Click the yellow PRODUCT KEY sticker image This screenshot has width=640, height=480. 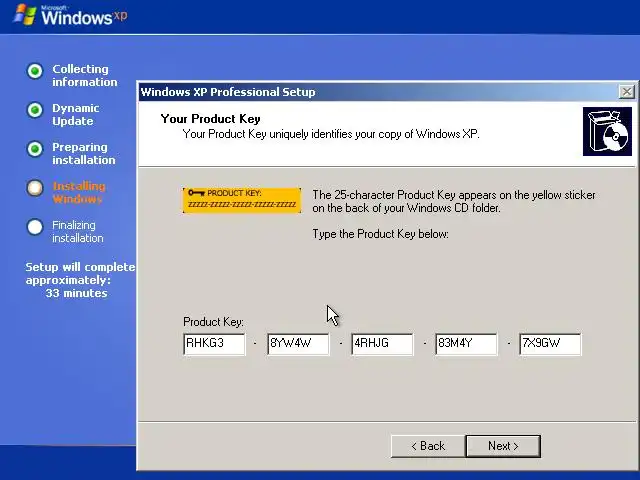(242, 200)
